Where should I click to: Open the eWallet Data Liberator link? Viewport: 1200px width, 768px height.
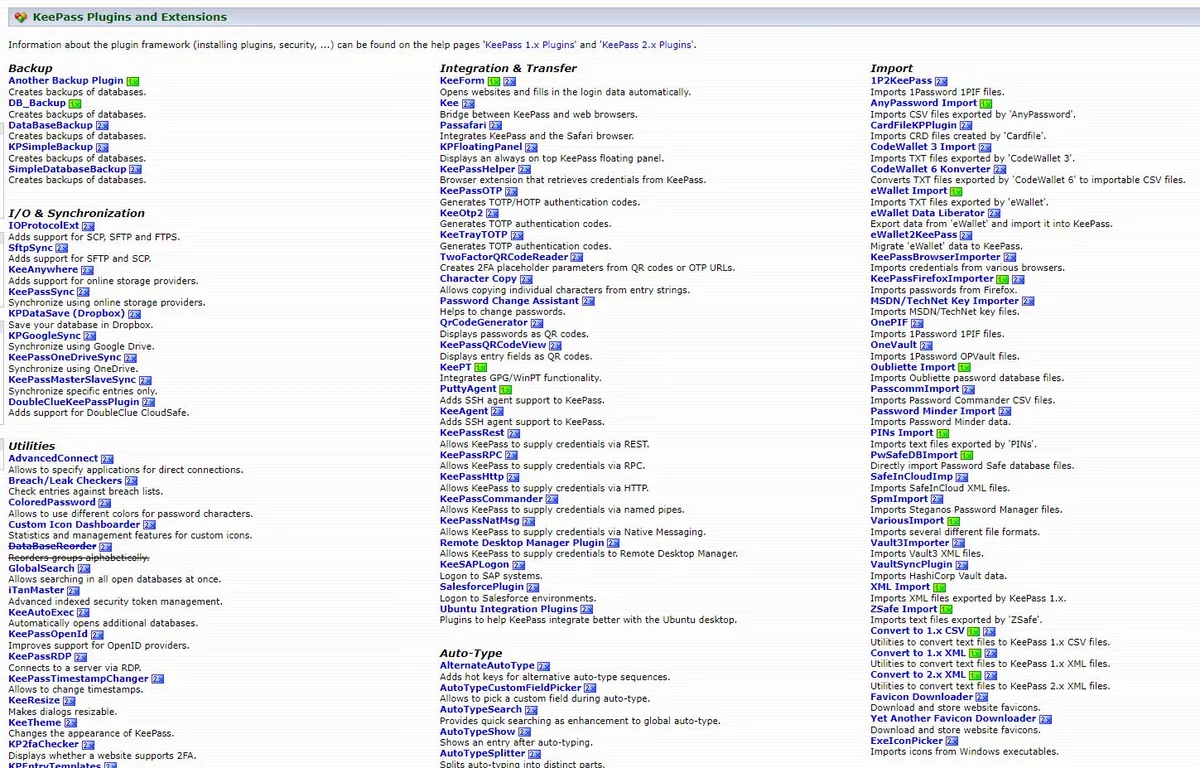click(928, 213)
